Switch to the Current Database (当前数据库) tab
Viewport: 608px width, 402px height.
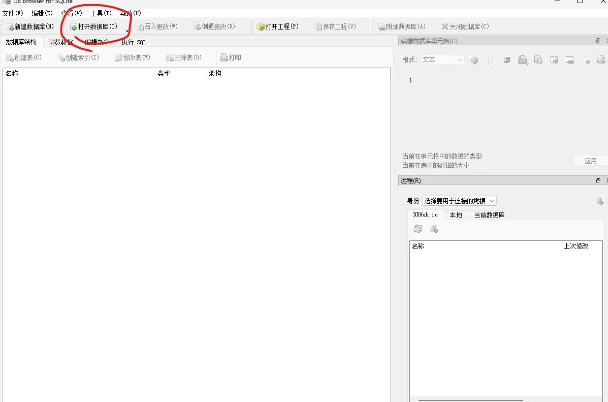[x=489, y=214]
